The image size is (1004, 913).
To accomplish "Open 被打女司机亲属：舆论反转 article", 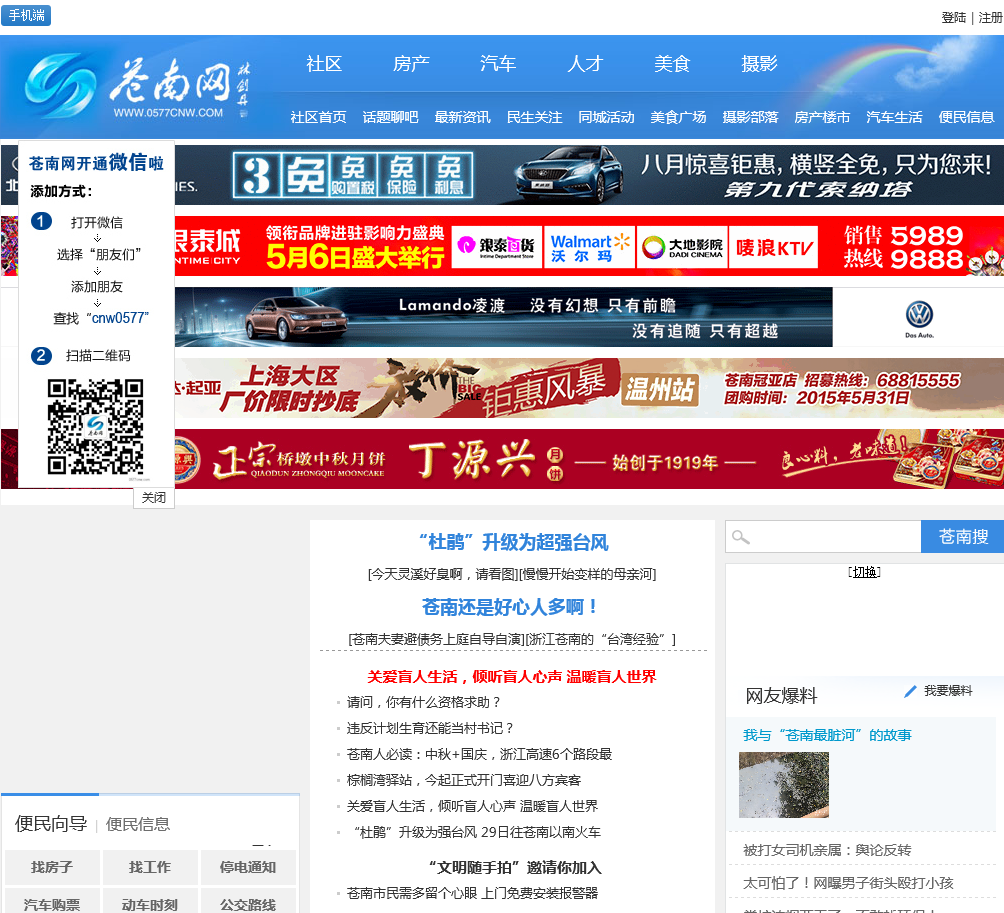I will pos(827,850).
